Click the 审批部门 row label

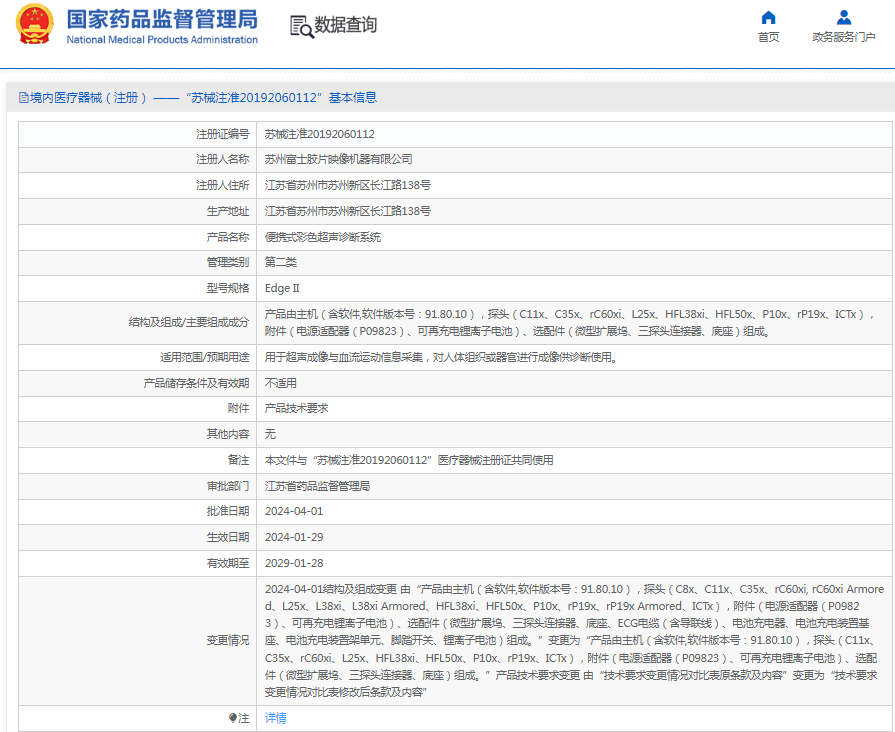[228, 486]
